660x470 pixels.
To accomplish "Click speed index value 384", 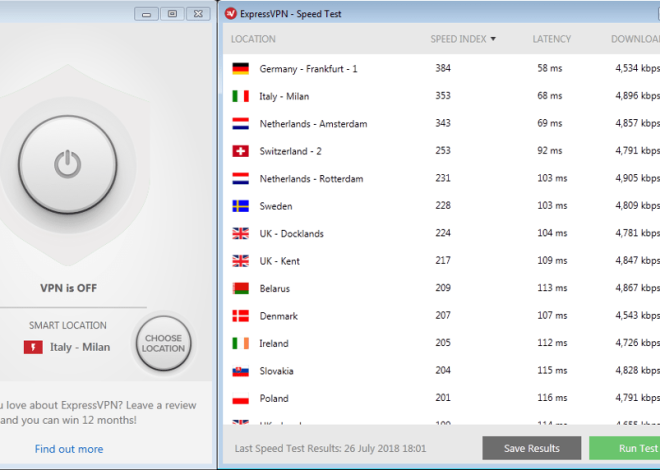I will pyautogui.click(x=443, y=68).
